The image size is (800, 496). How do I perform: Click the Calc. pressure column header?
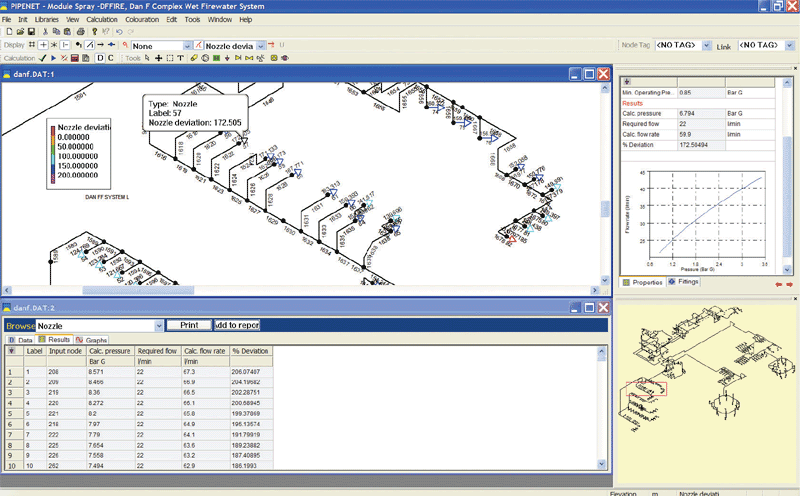point(110,351)
